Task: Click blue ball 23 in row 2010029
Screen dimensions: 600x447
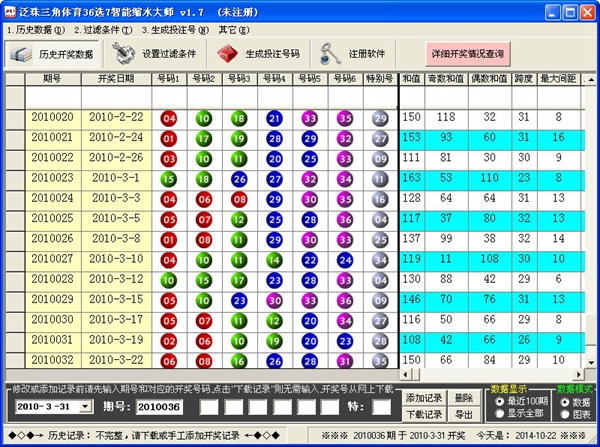Action: (239, 300)
